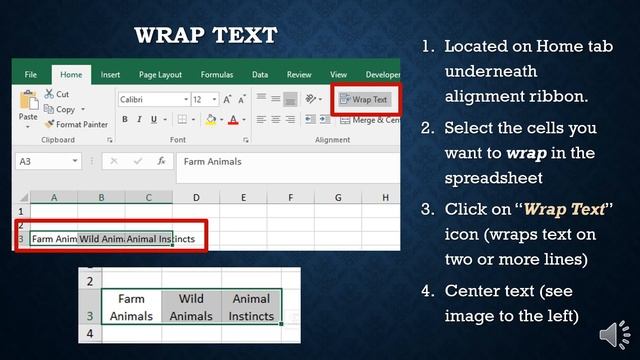Open the Font group dialog launcher
640x360 pixels.
tap(245, 140)
